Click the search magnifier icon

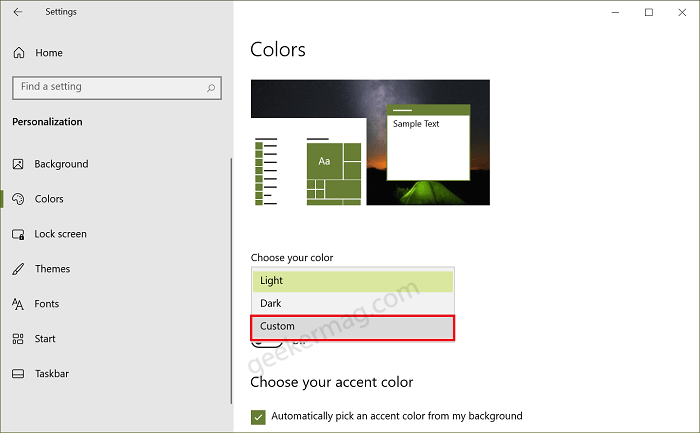tap(211, 88)
